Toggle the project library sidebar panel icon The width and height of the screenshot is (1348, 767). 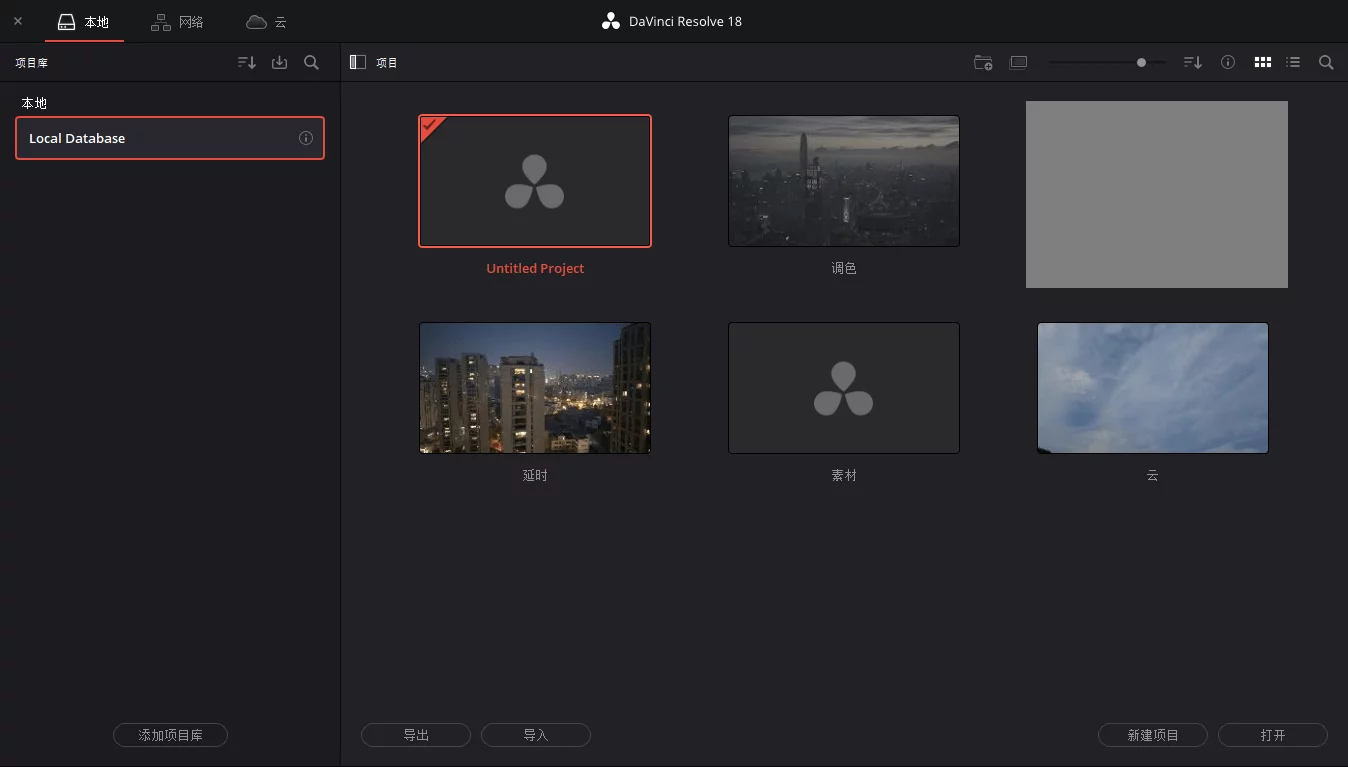pos(357,62)
